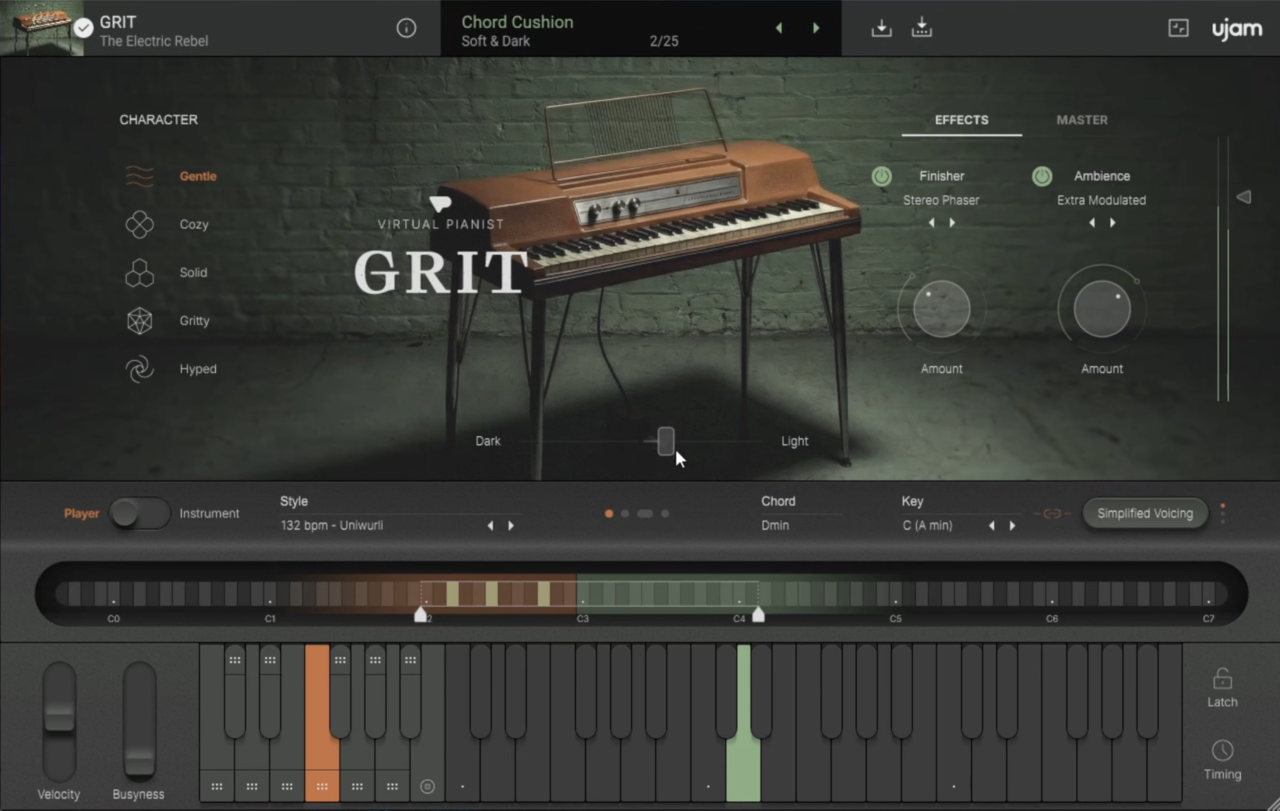The height and width of the screenshot is (811, 1280).
Task: Click the save-as preset icon
Action: 922,28
